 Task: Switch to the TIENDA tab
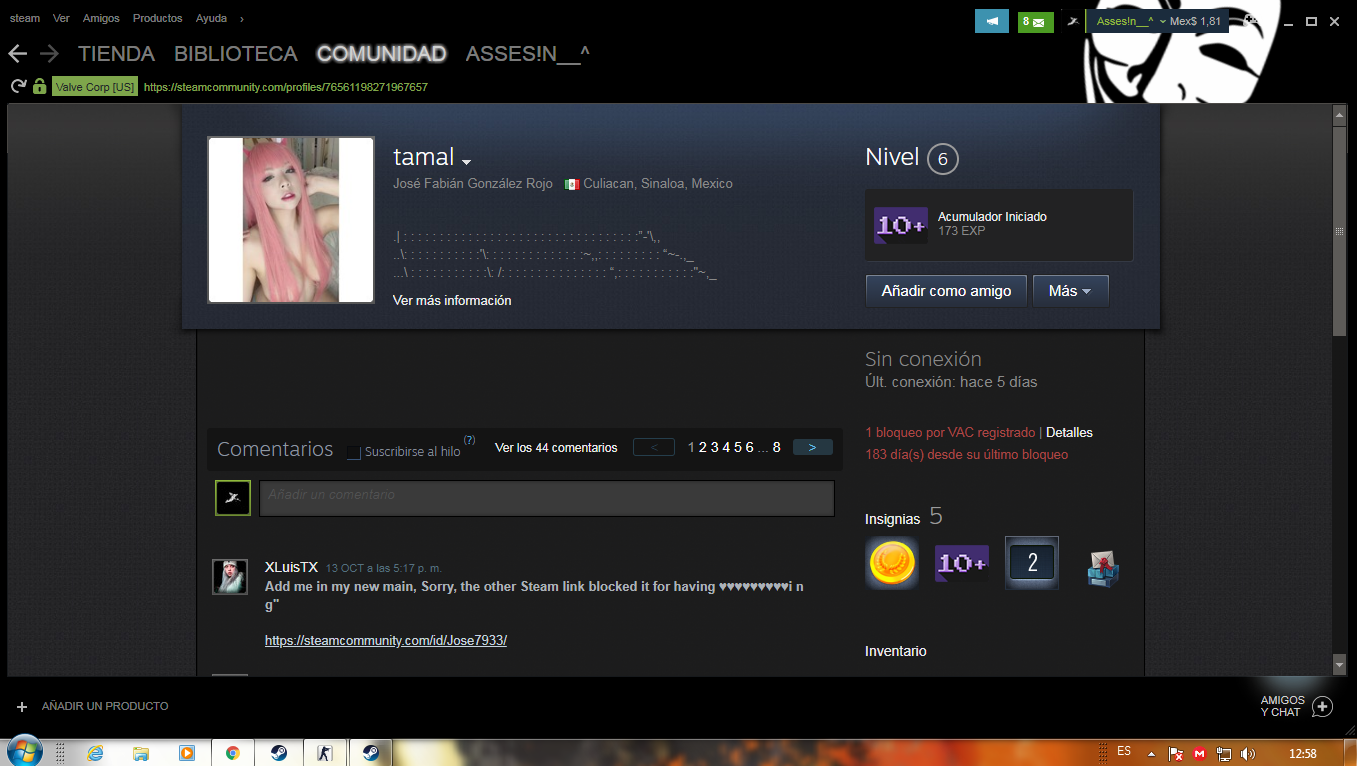point(117,54)
